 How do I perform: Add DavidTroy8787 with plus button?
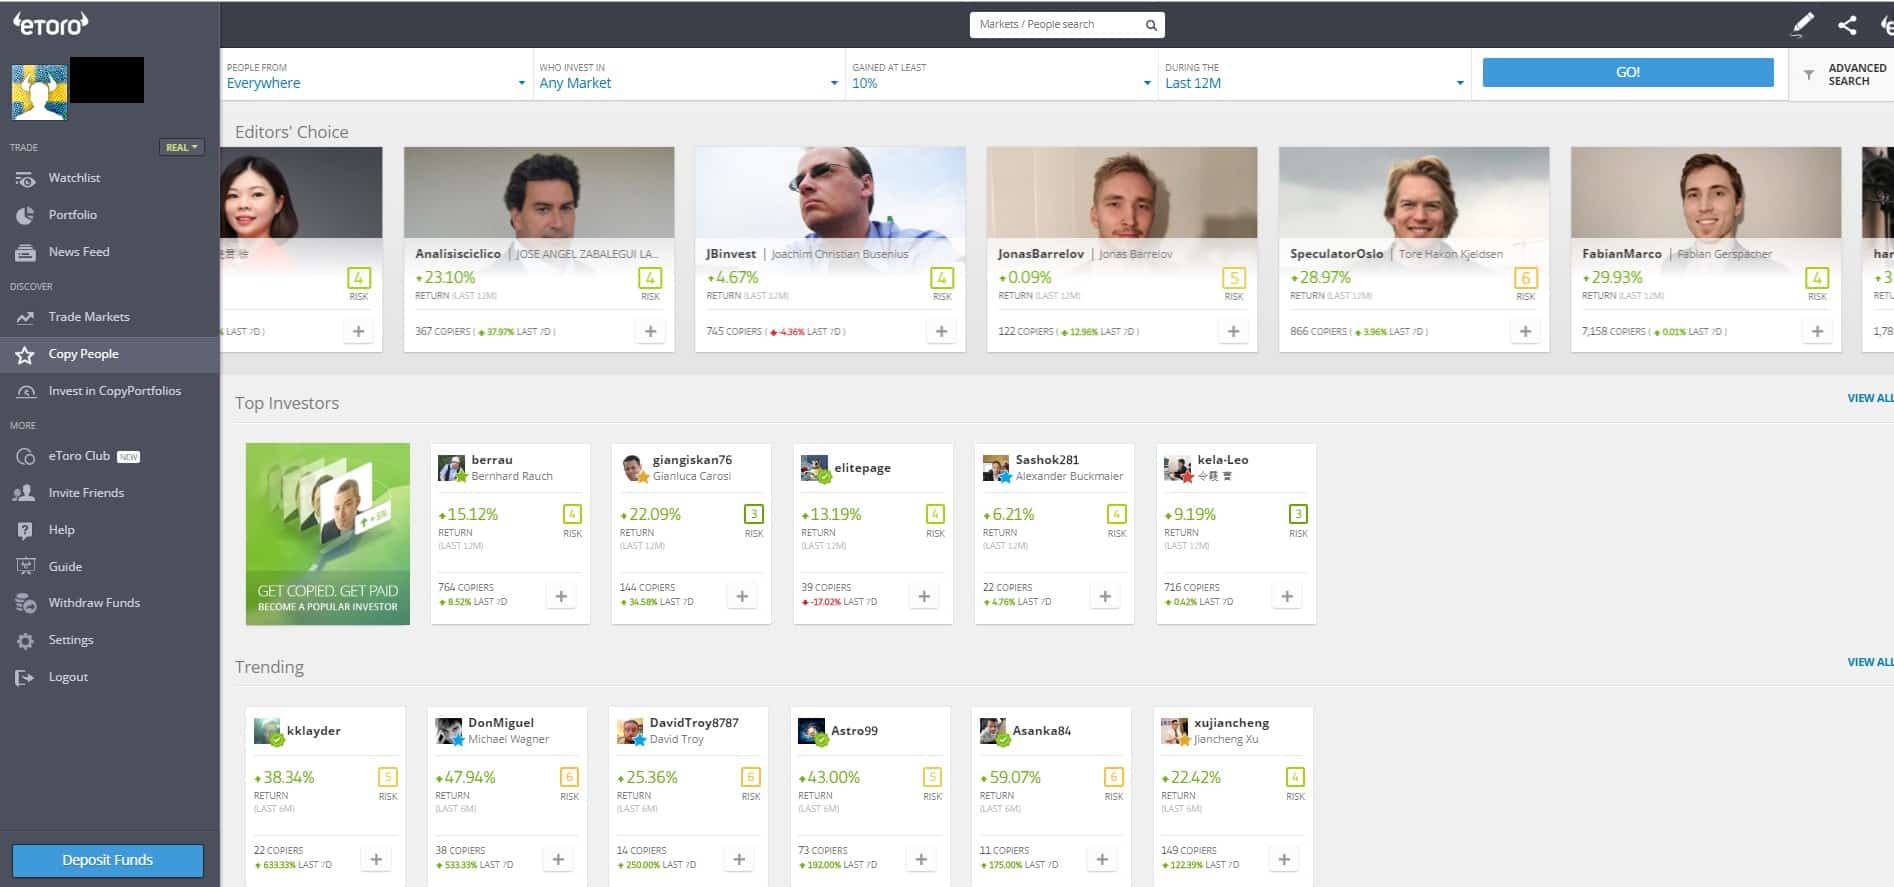(x=739, y=859)
